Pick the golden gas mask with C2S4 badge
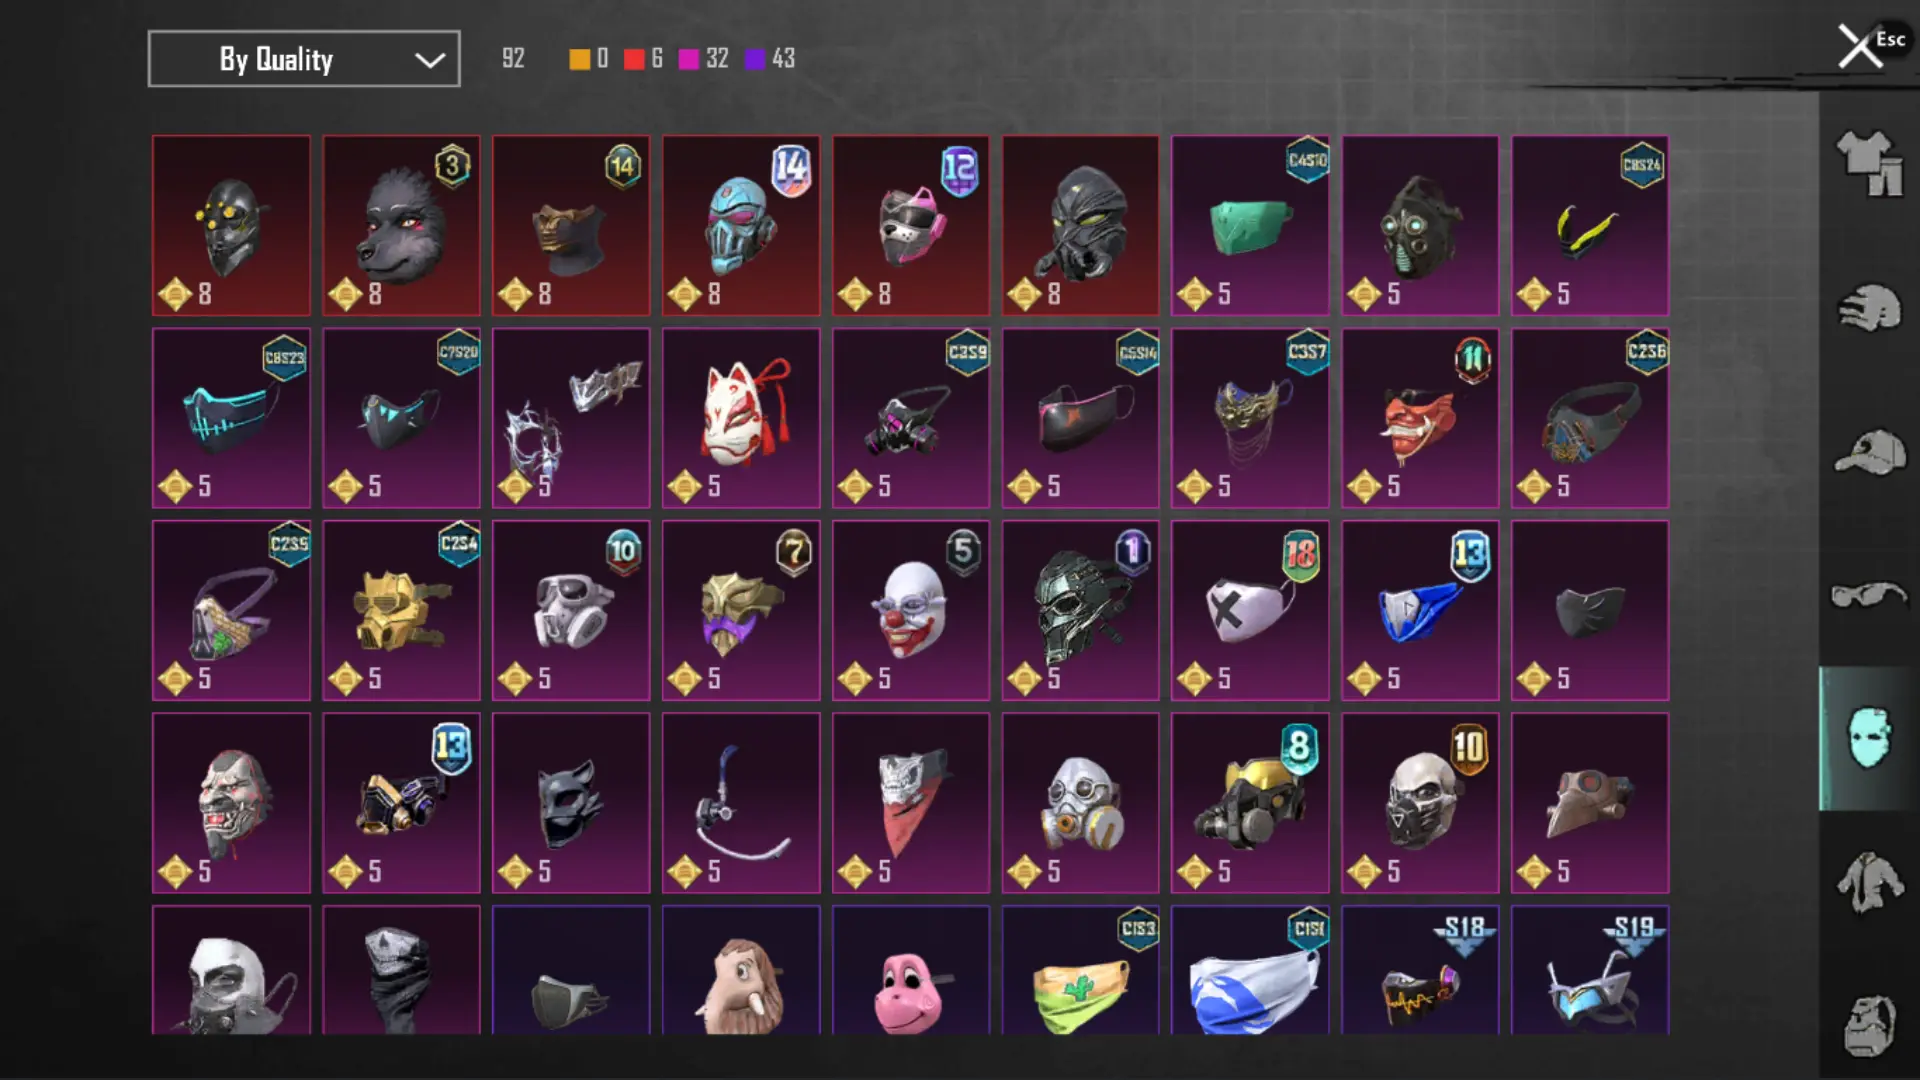Image resolution: width=1920 pixels, height=1080 pixels. pos(401,610)
